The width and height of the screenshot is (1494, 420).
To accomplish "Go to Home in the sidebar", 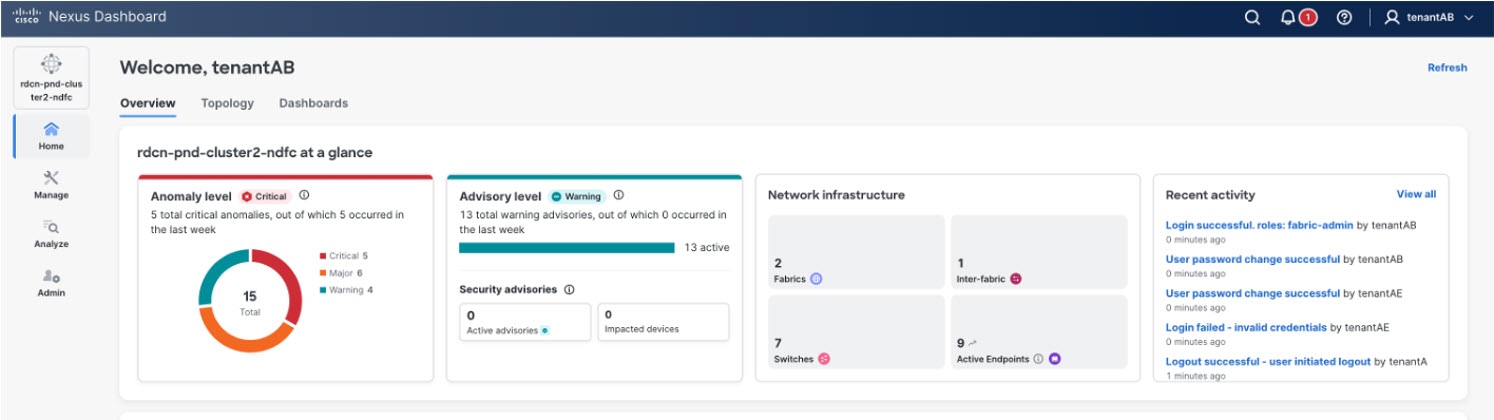I will tap(51, 136).
